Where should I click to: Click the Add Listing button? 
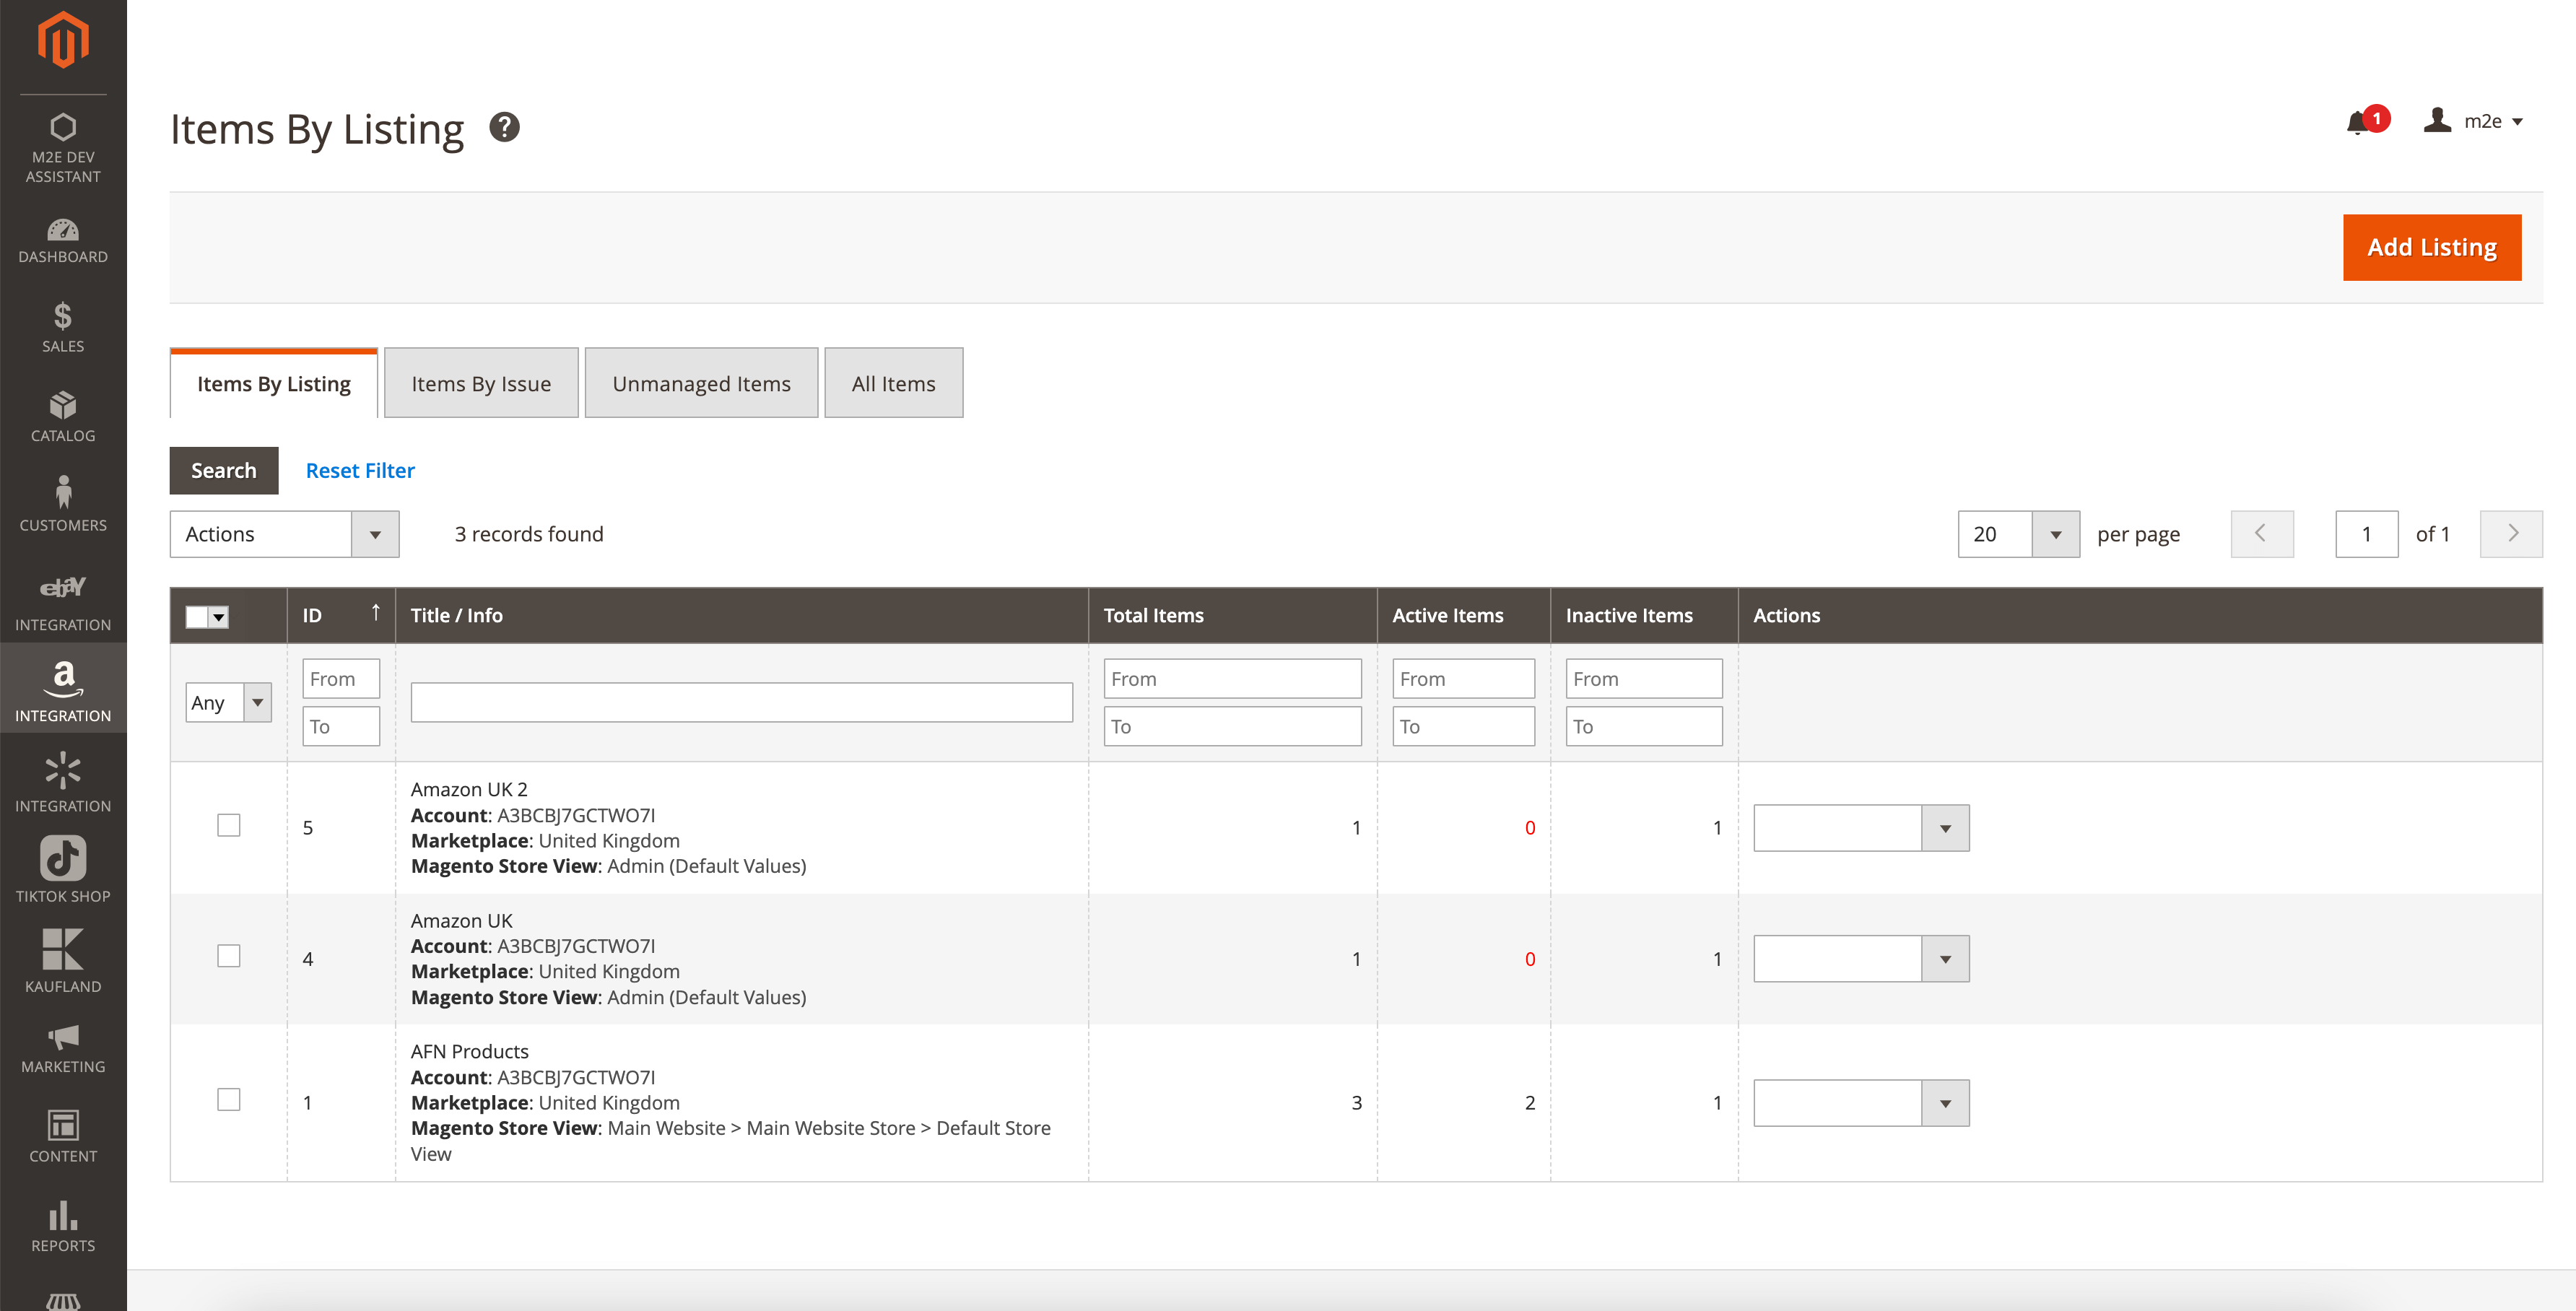point(2431,247)
